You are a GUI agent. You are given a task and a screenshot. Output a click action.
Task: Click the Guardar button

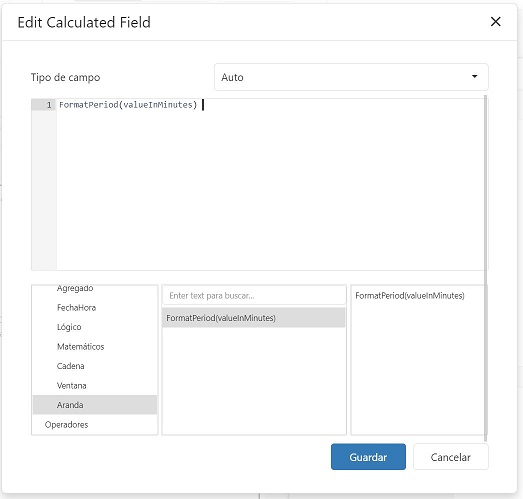(x=368, y=457)
